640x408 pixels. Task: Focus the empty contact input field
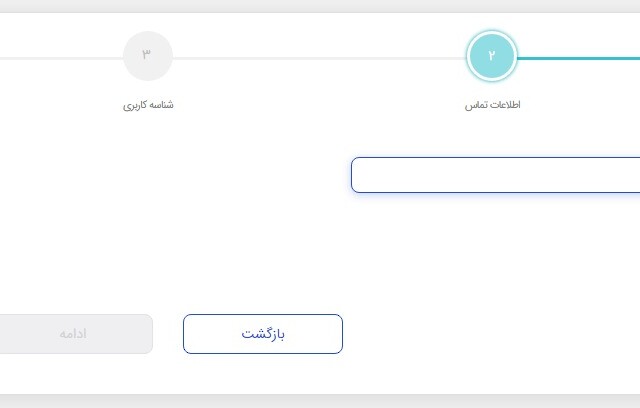495,175
